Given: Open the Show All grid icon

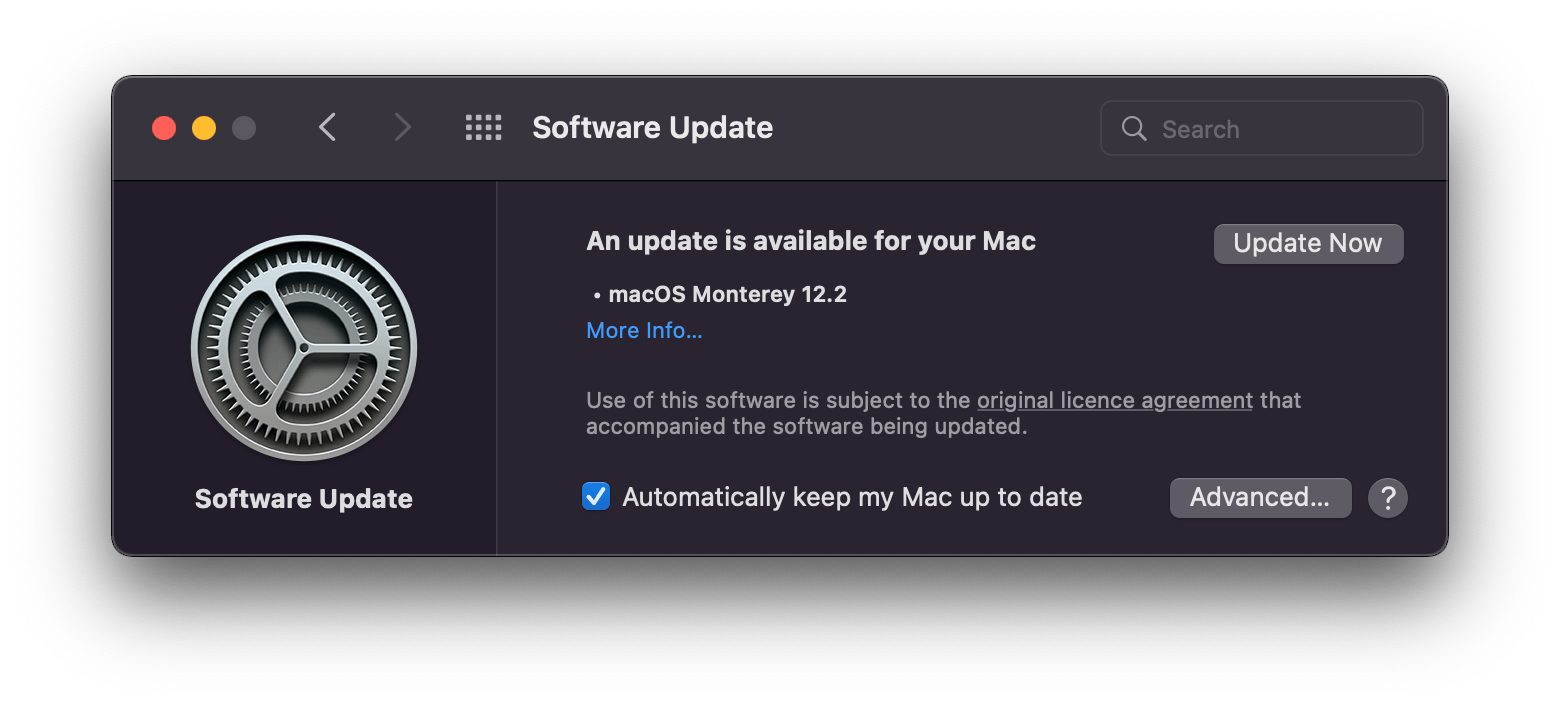Looking at the screenshot, I should coord(483,127).
